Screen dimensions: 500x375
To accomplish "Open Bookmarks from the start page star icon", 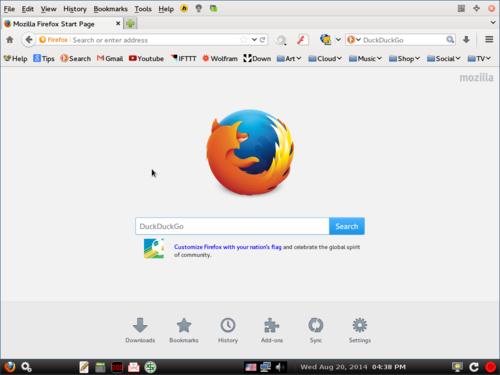I will click(184, 325).
